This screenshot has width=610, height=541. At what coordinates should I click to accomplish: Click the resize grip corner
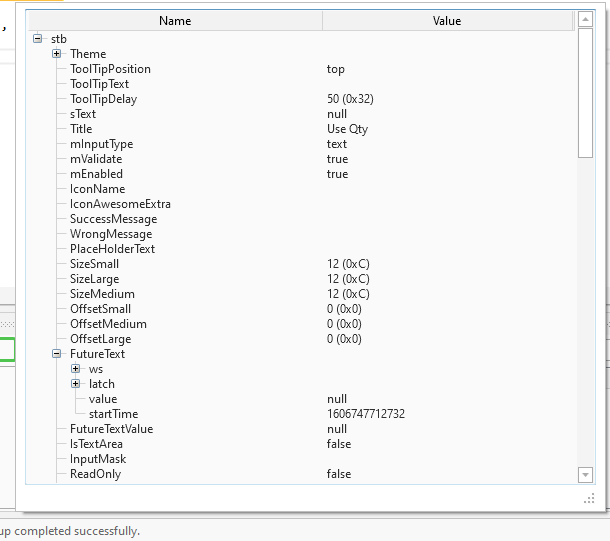589,497
